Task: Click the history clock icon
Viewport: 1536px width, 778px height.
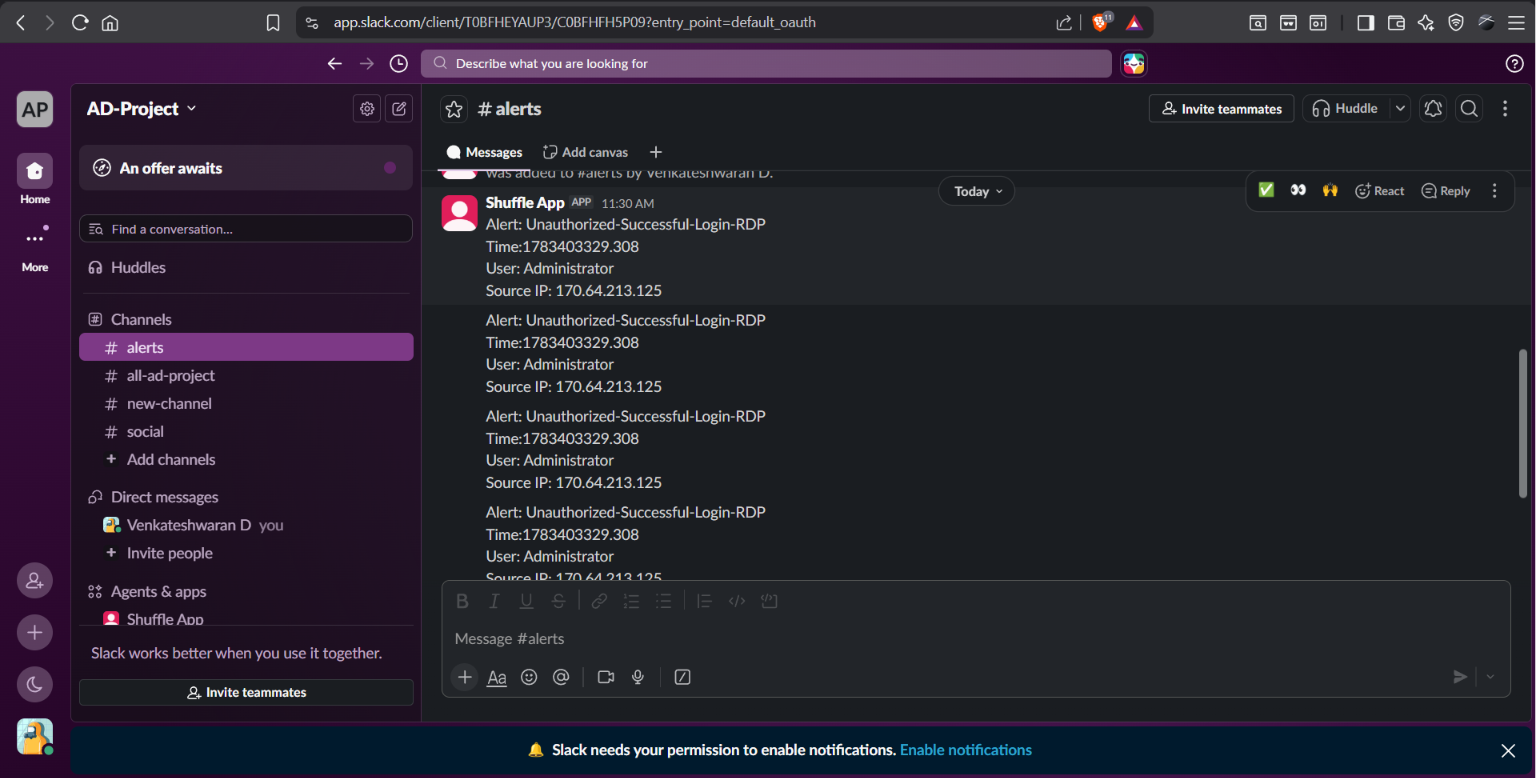Action: tap(398, 63)
